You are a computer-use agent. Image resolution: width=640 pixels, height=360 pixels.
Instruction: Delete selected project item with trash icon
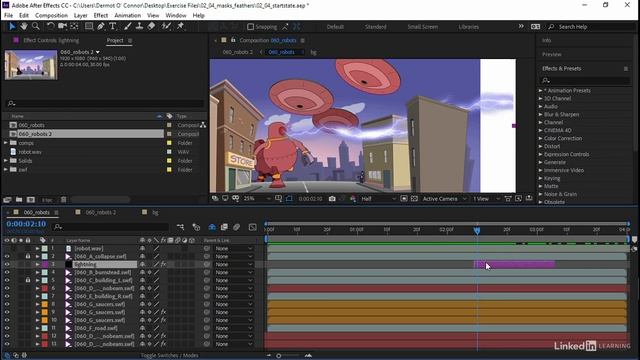(63, 200)
